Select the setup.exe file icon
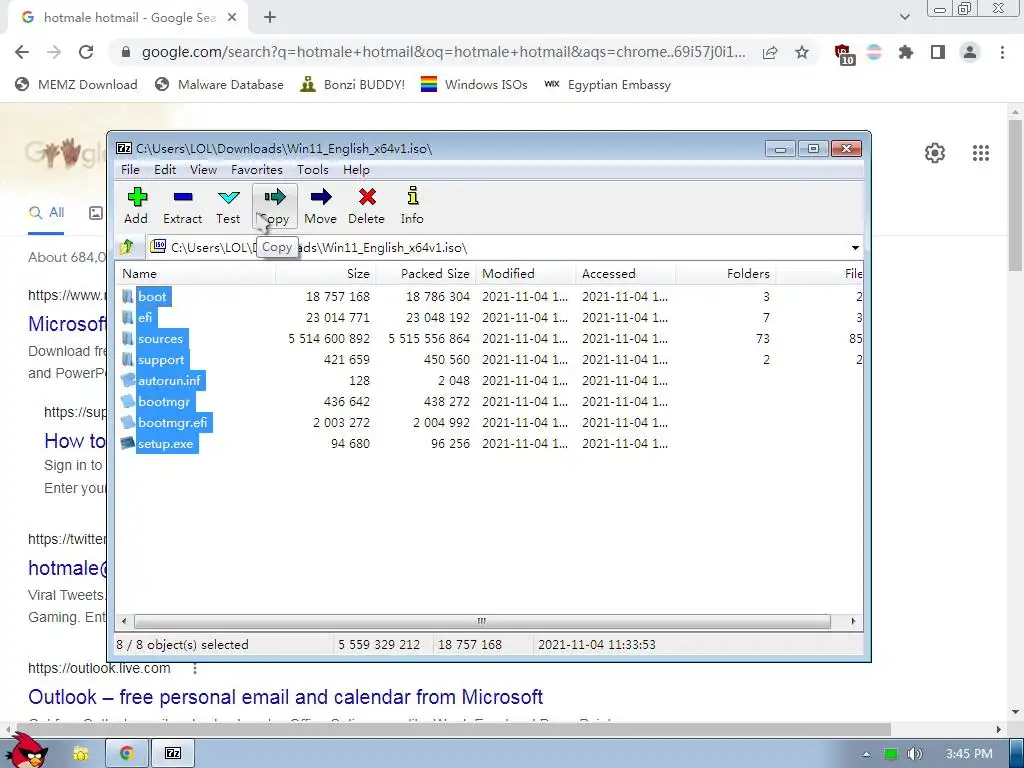Screen dimensions: 1024x768 click(128, 443)
